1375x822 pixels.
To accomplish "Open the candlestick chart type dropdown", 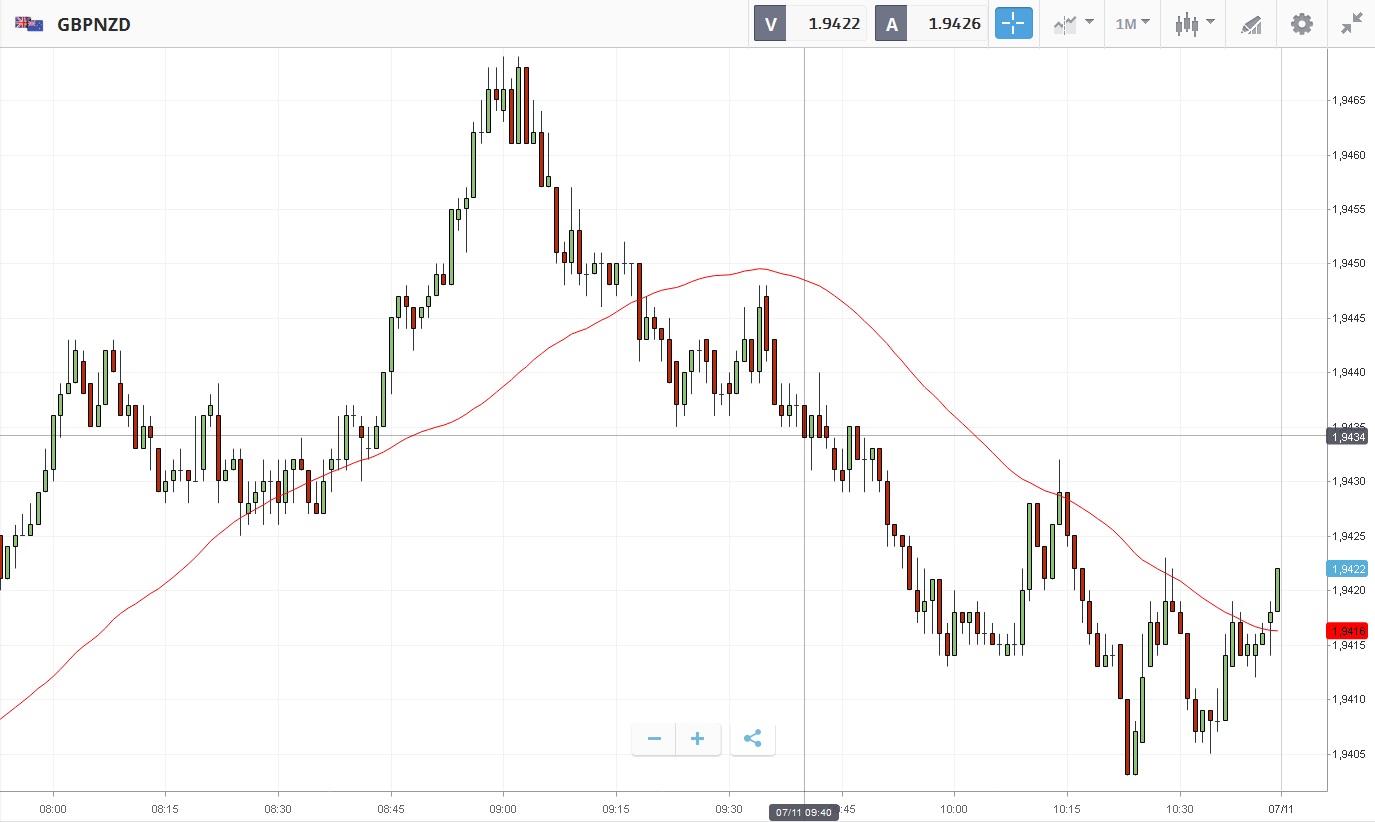I will pyautogui.click(x=1194, y=23).
